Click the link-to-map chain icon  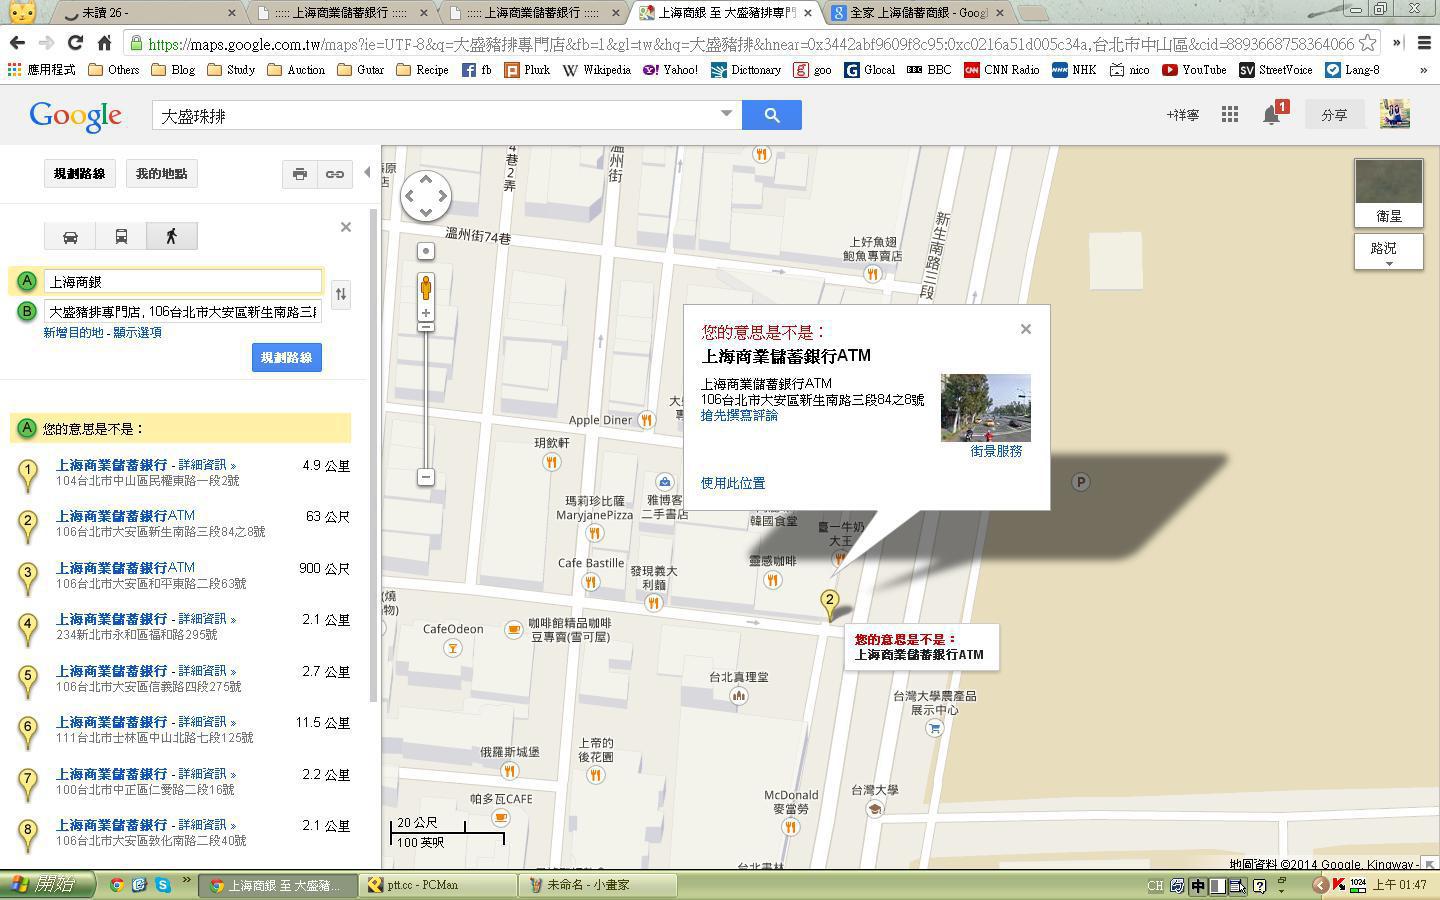pyautogui.click(x=334, y=174)
